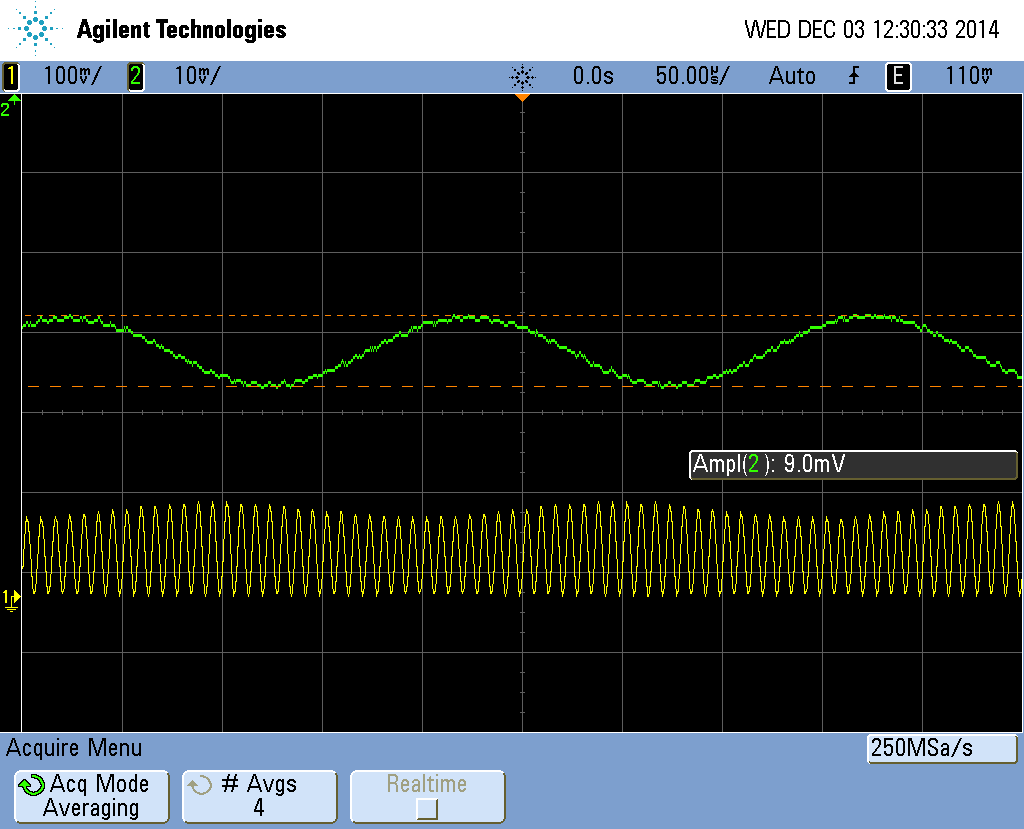Click the trigger delay reference star icon

522,76
